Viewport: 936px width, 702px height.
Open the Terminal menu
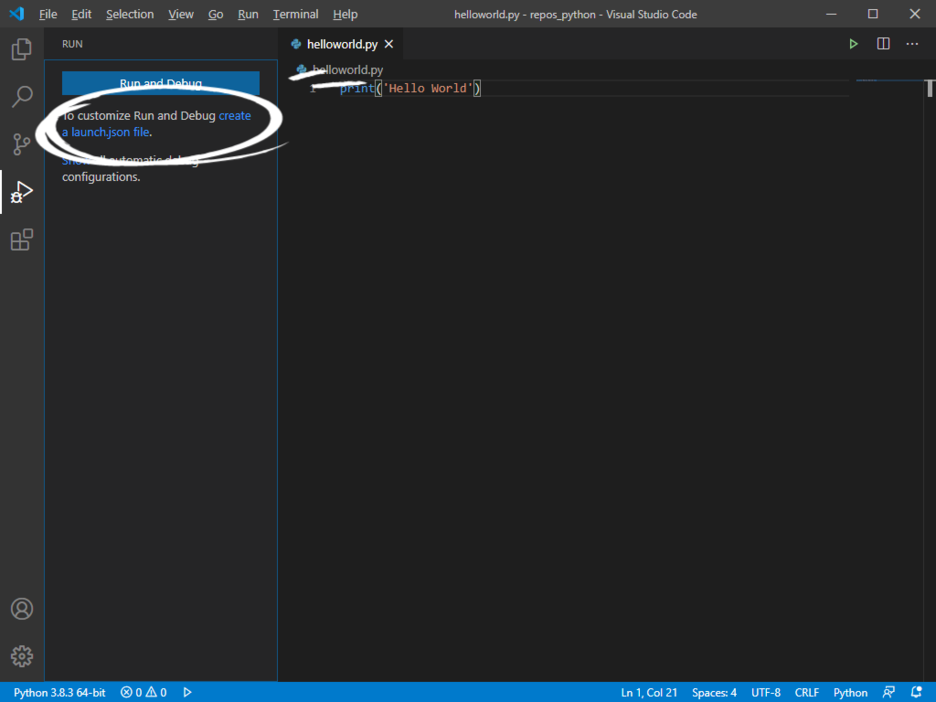(295, 14)
